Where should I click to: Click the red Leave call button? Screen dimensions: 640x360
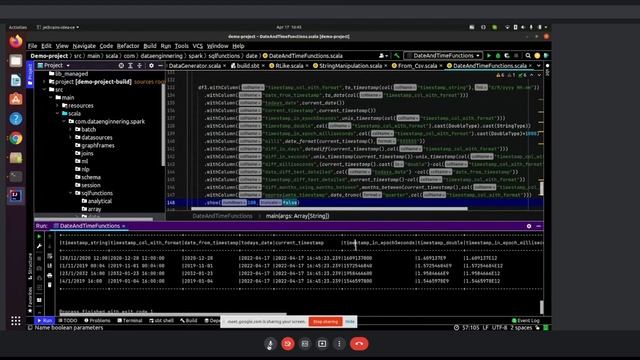tap(359, 344)
